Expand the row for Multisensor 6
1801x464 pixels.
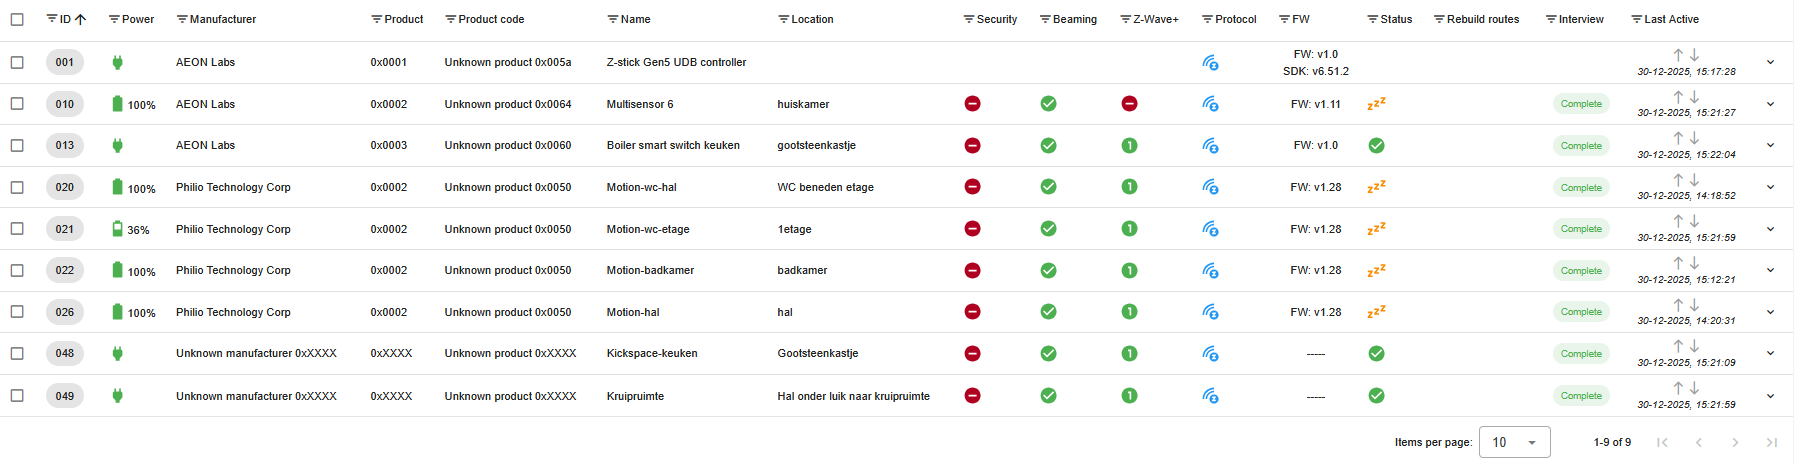tap(1770, 104)
